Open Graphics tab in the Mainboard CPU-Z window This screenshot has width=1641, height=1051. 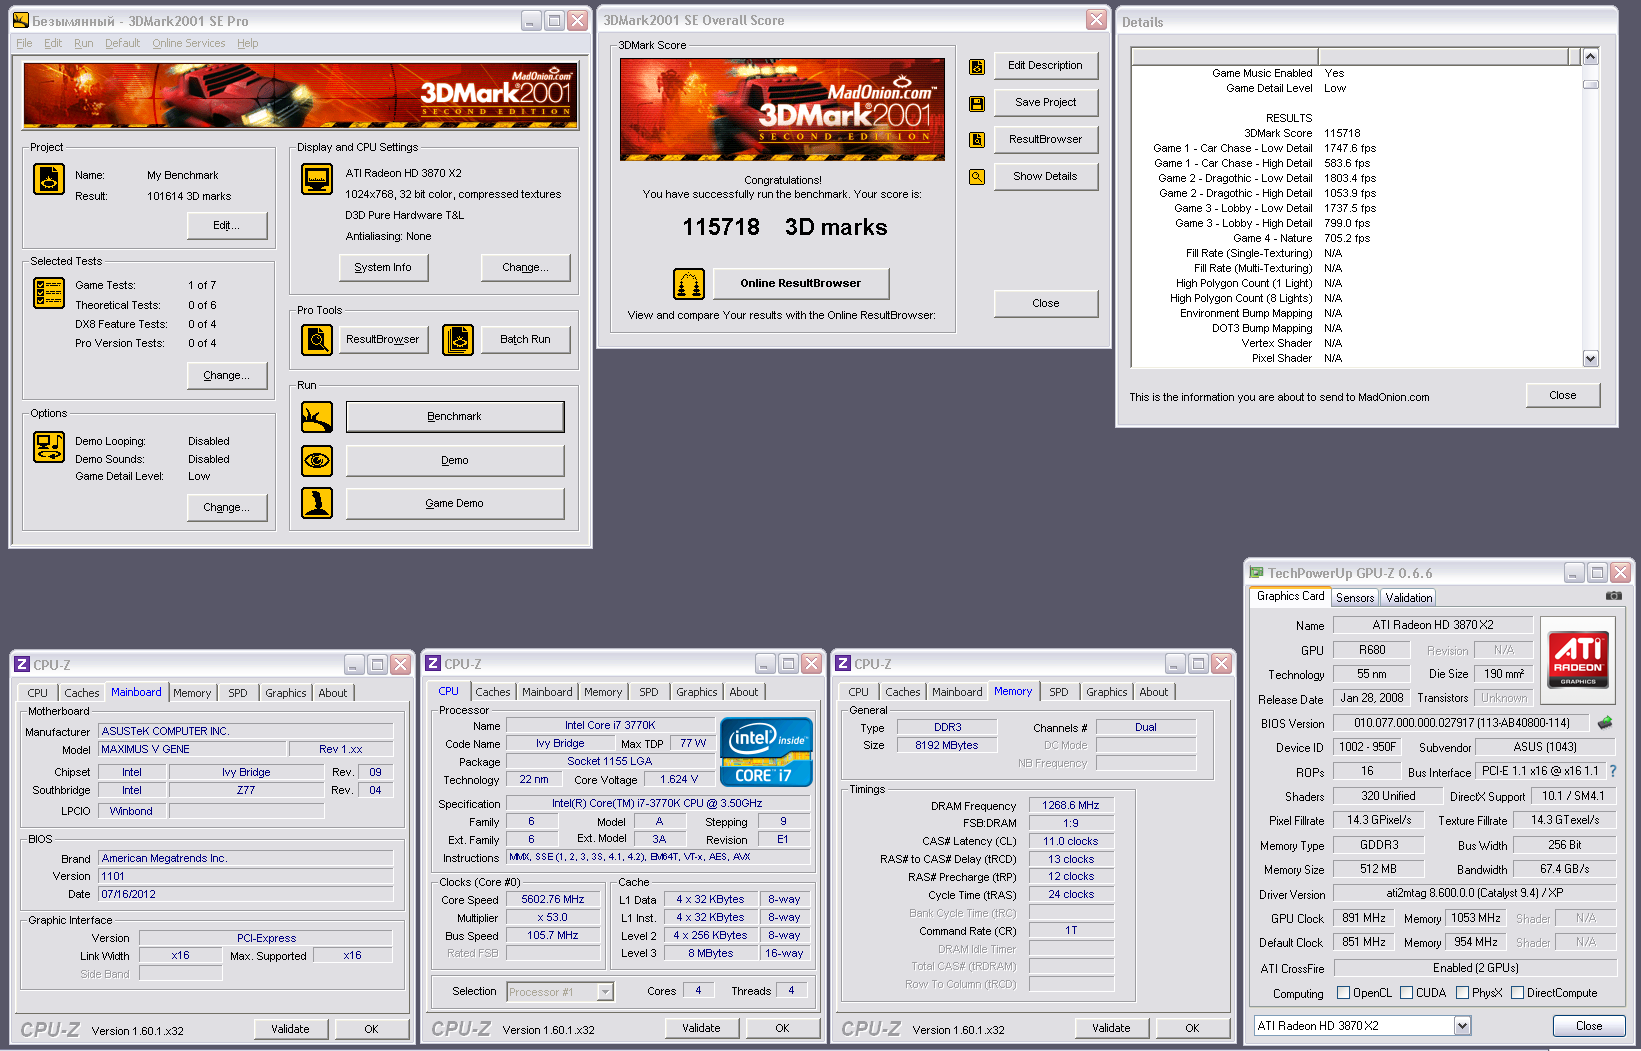point(286,693)
